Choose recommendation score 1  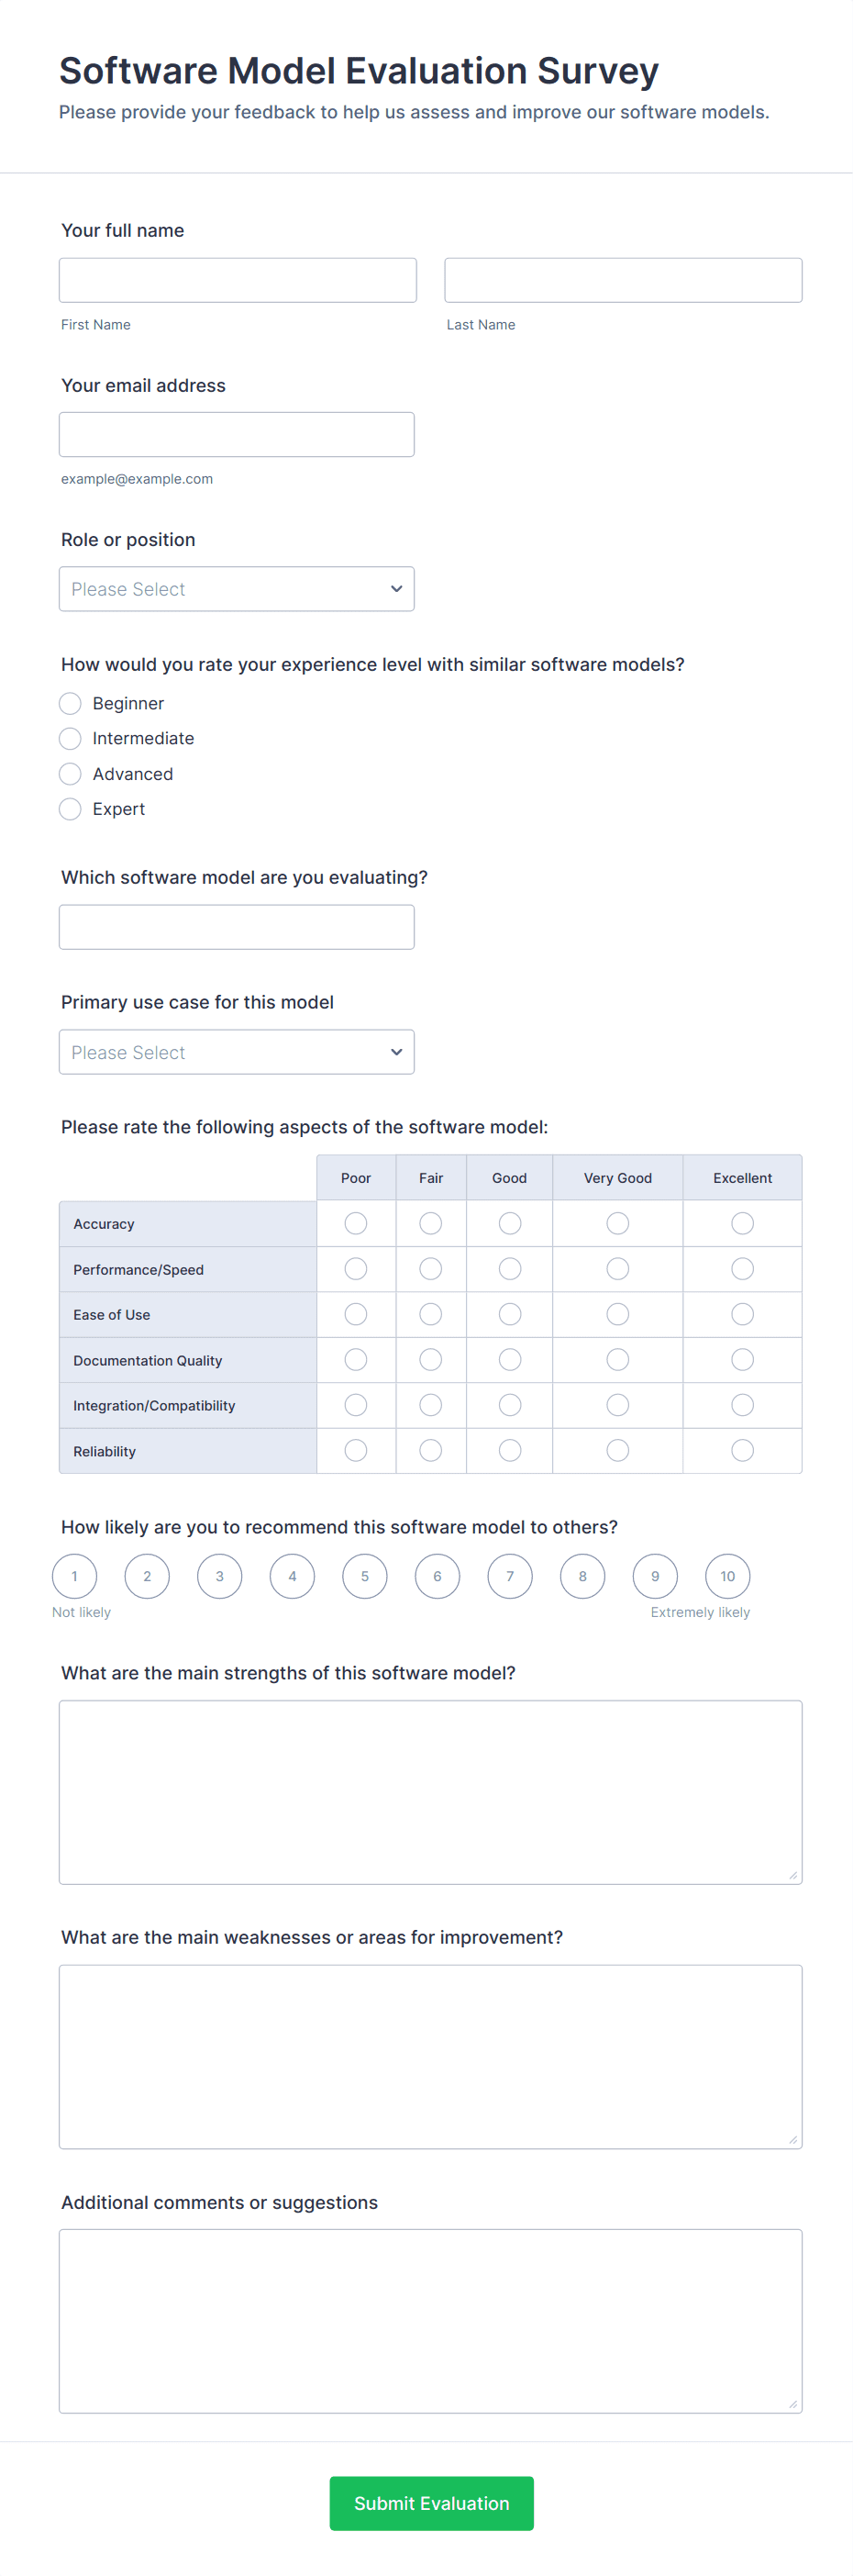[x=75, y=1576]
